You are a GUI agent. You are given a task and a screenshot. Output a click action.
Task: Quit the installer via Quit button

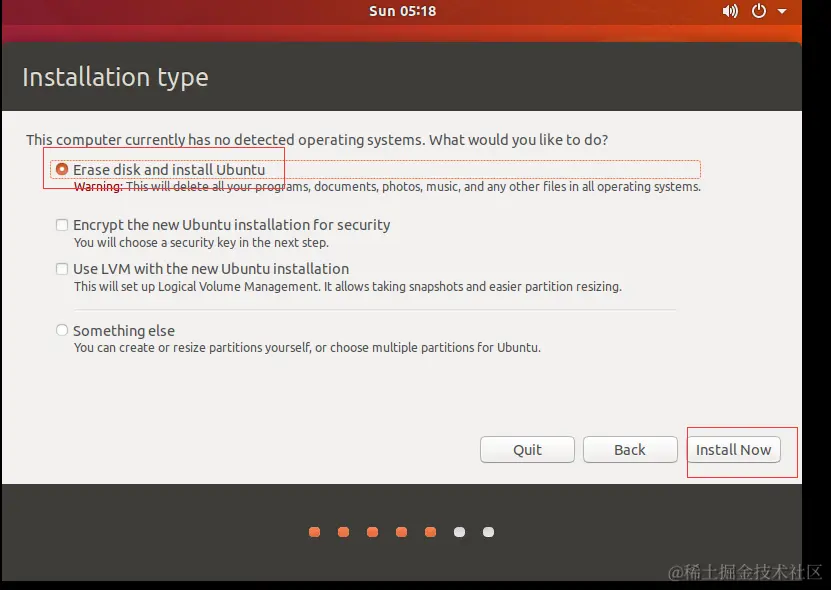(527, 450)
